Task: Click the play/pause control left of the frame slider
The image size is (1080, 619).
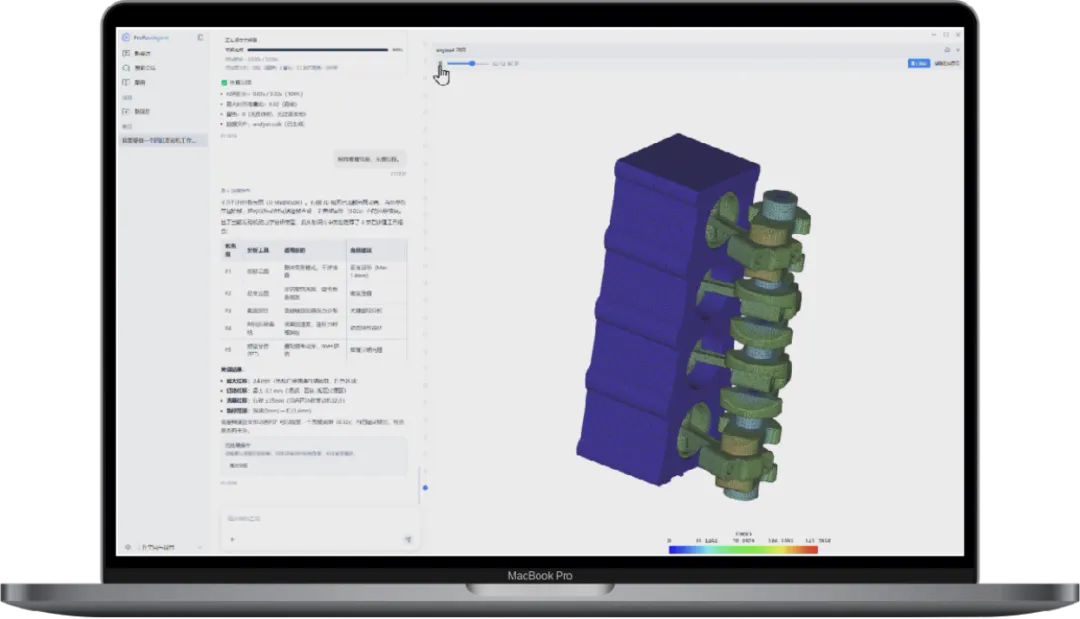Action: click(x=440, y=63)
